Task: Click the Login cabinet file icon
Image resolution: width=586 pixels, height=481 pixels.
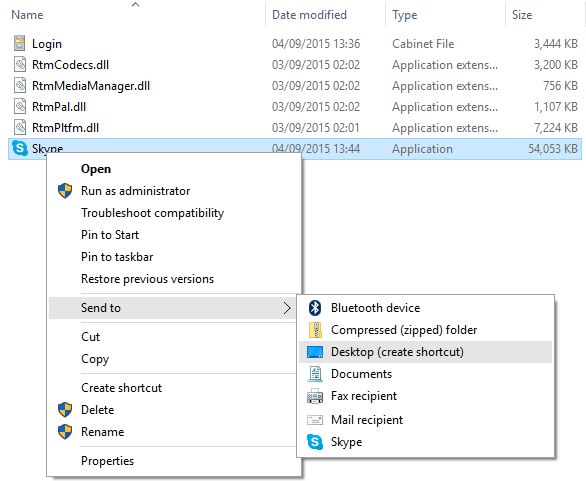Action: coord(20,43)
